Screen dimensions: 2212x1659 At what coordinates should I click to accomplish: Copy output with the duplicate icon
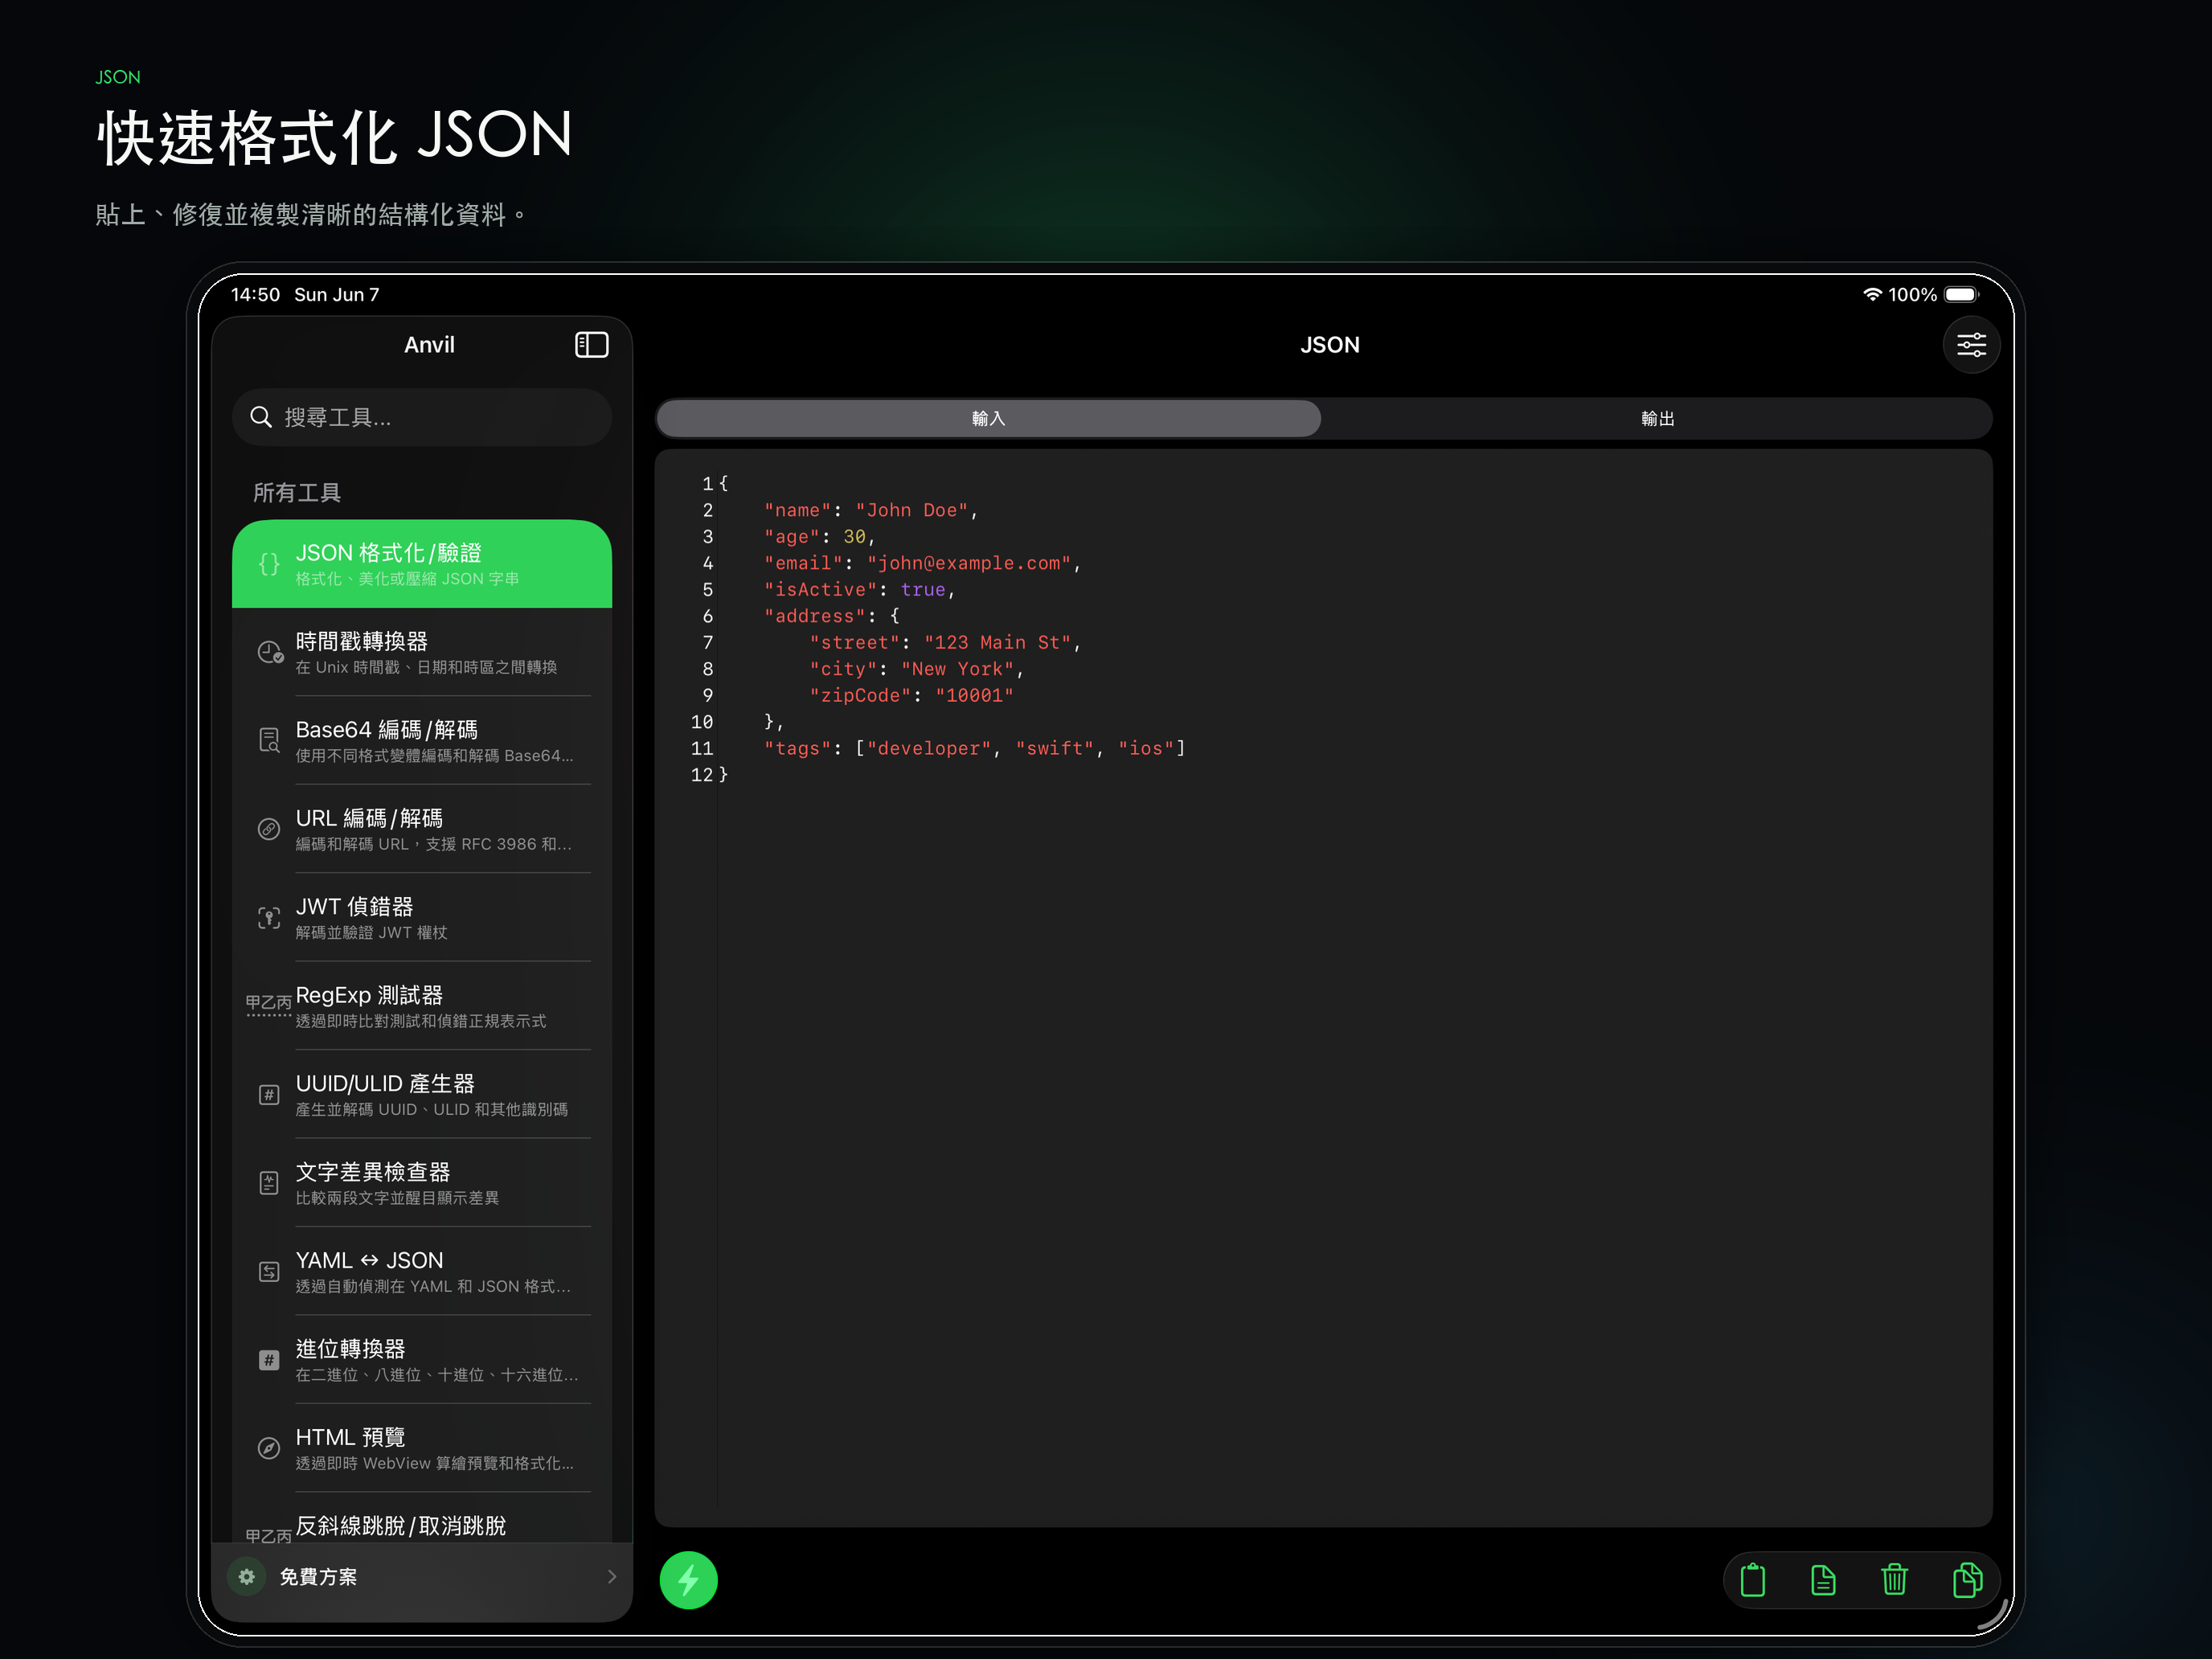pyautogui.click(x=1966, y=1579)
